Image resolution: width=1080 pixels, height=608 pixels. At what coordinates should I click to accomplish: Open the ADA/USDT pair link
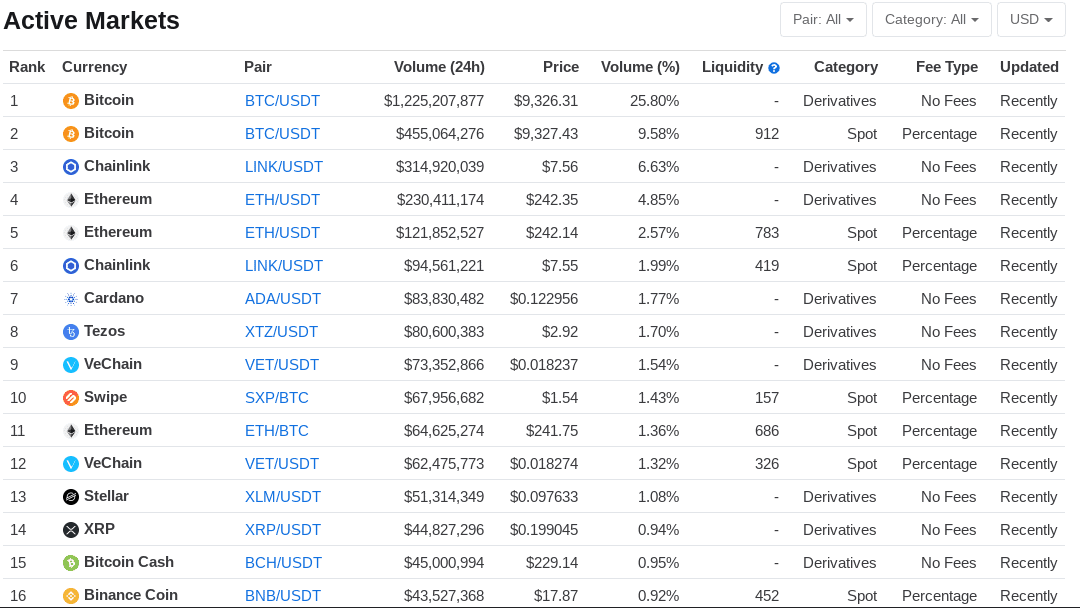tap(283, 300)
